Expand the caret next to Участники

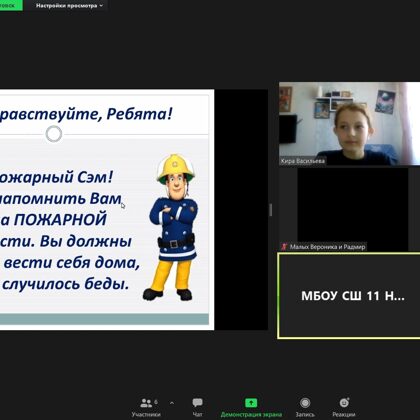172,403
